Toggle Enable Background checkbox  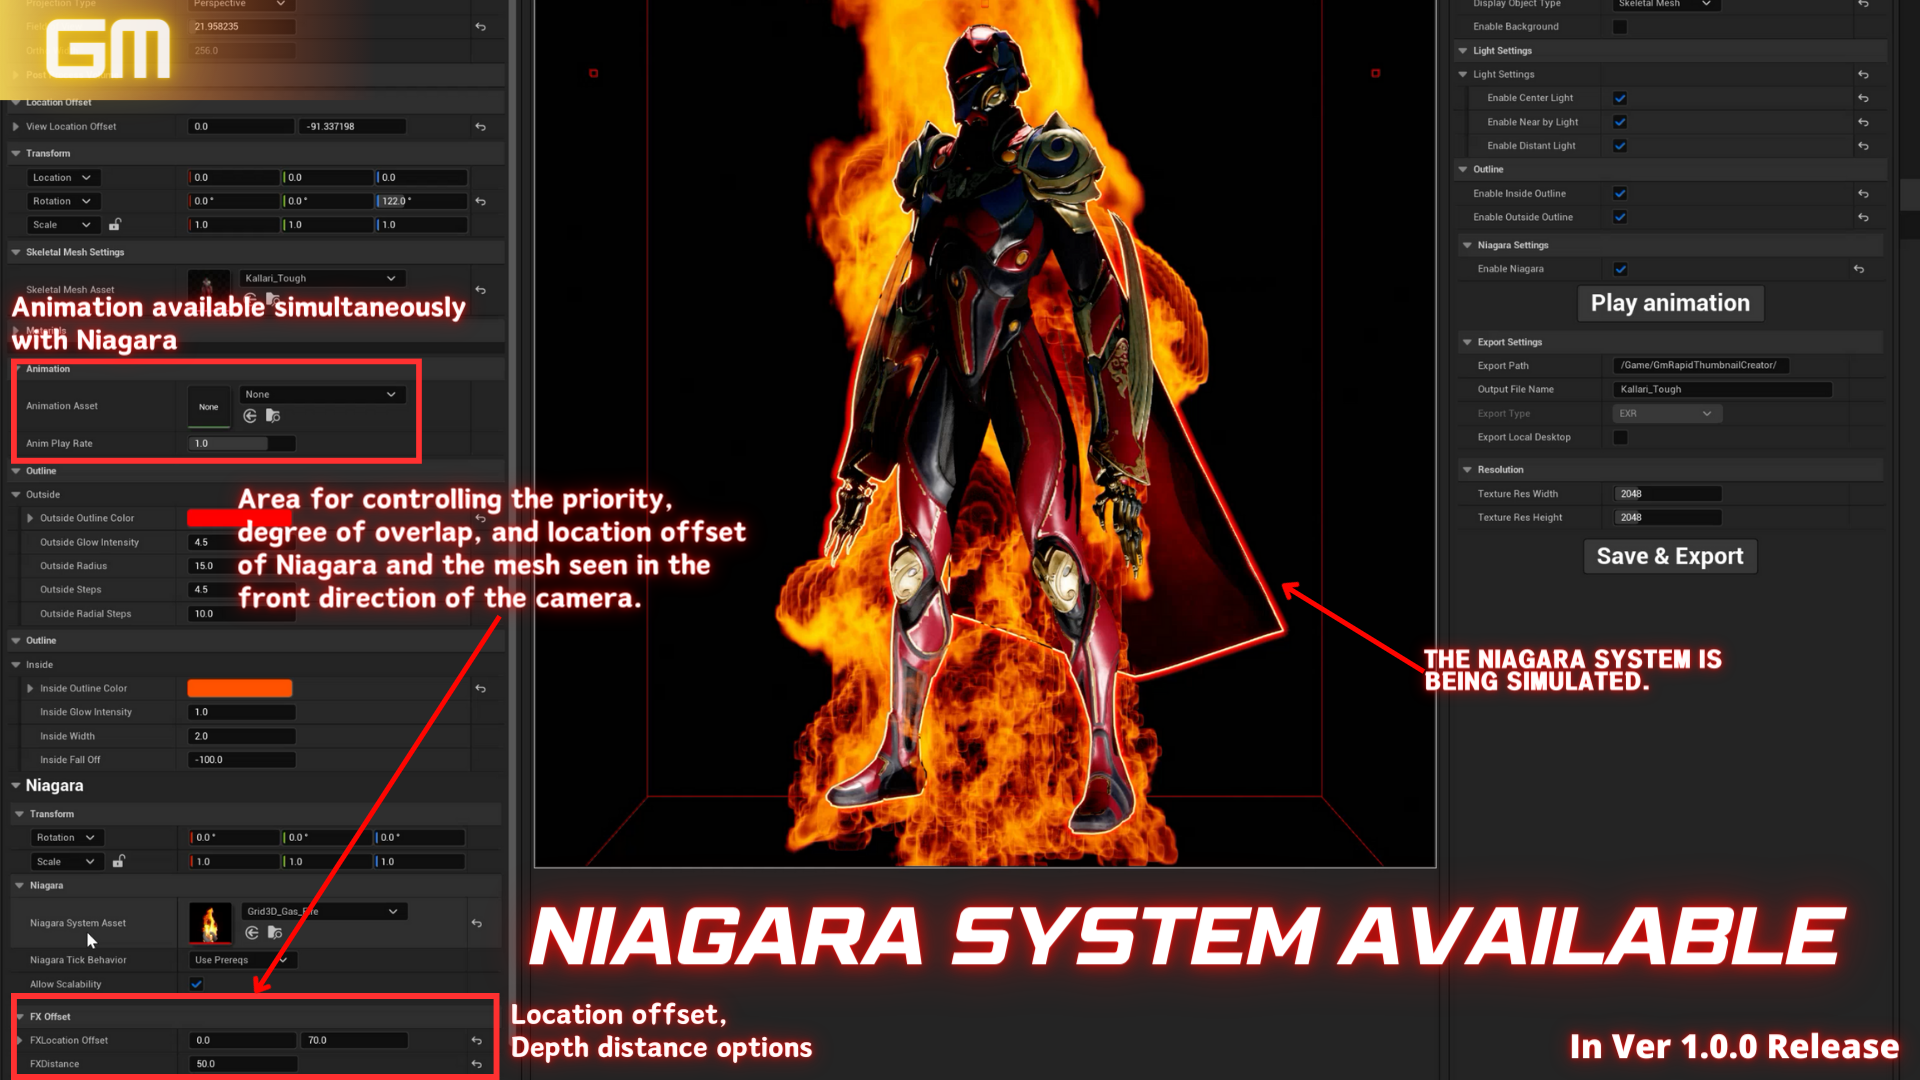[x=1620, y=27]
